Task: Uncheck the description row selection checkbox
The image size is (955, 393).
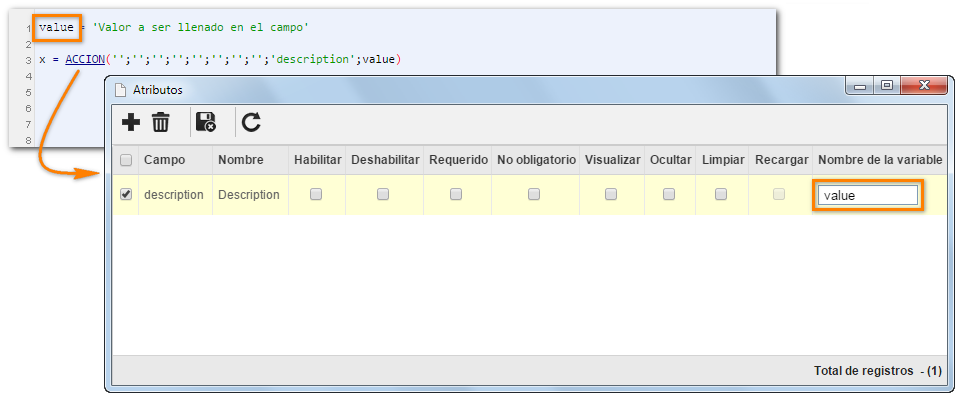Action: [x=126, y=194]
